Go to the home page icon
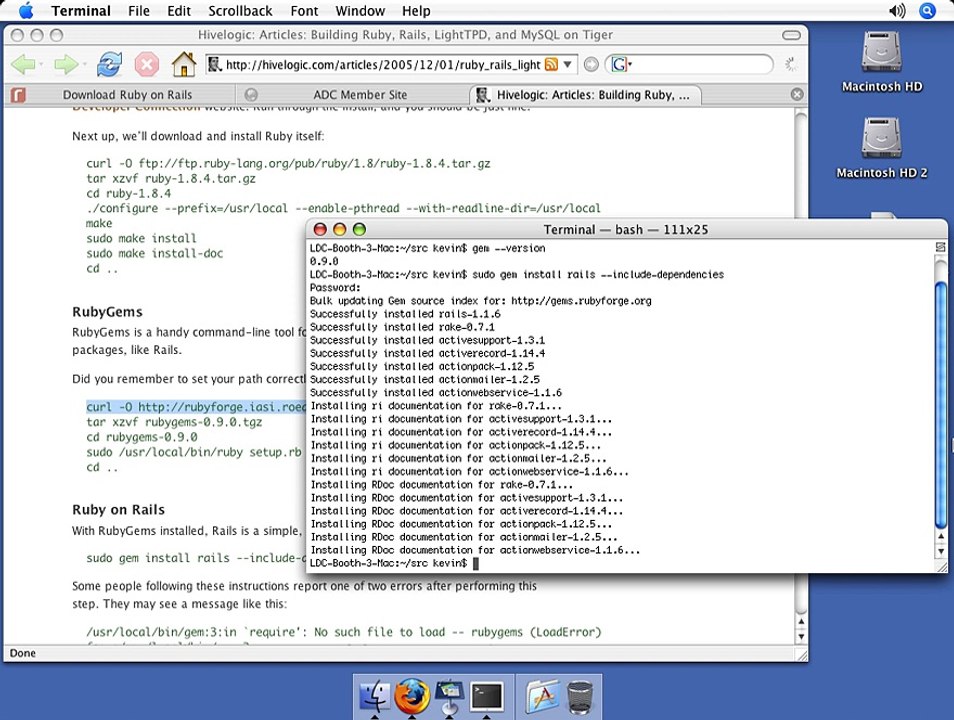 [184, 64]
